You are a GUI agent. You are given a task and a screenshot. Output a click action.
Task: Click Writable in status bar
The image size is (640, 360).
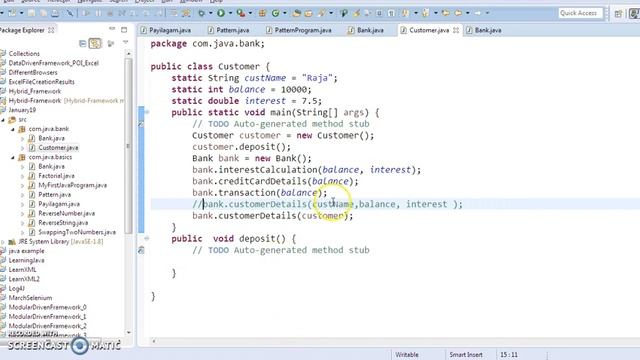coord(407,355)
